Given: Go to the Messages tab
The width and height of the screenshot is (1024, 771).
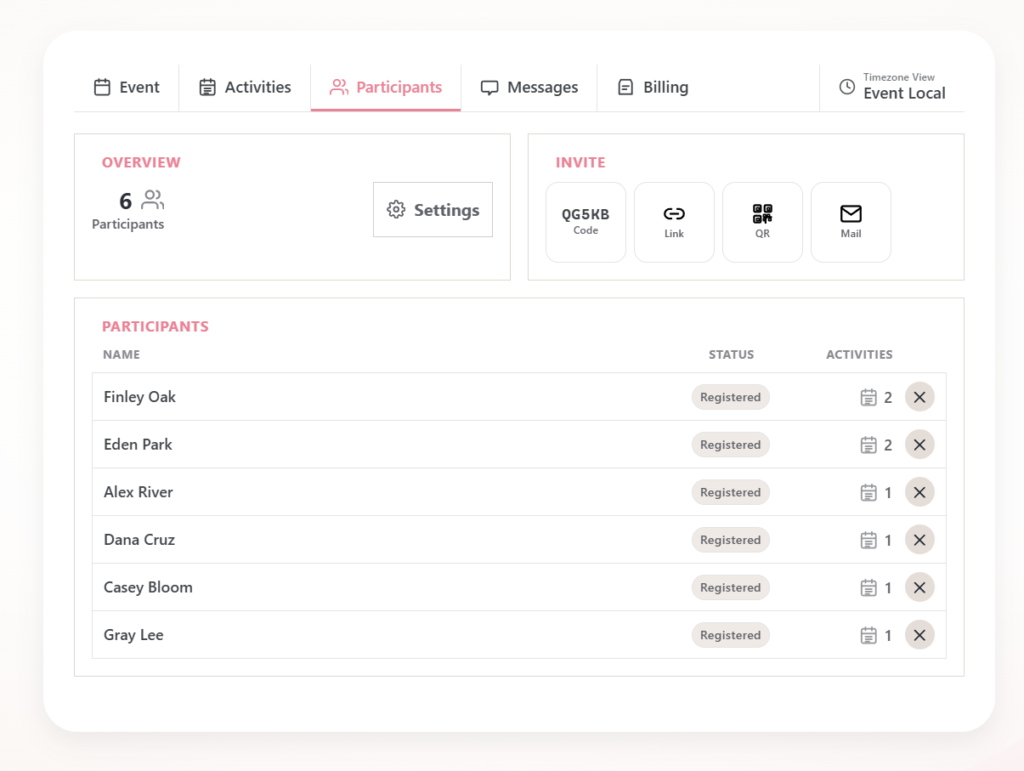Looking at the screenshot, I should pos(529,87).
